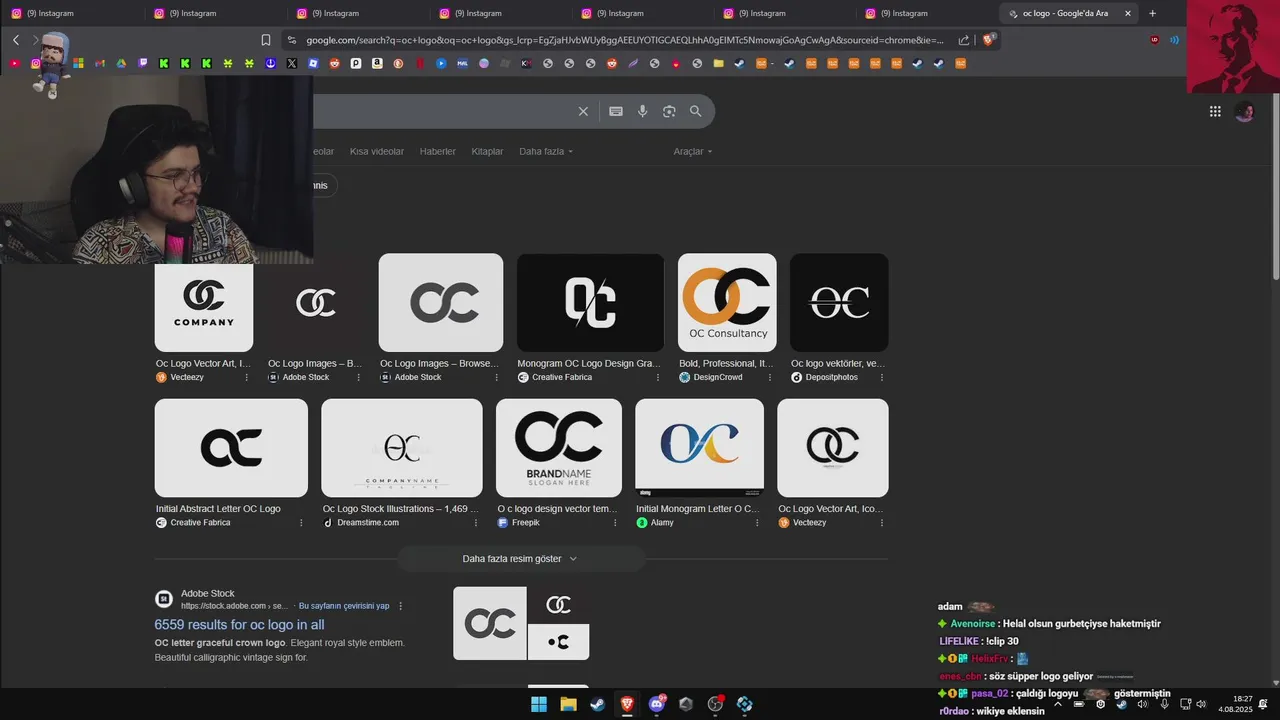Show hidden system tray icons

(x=1057, y=704)
